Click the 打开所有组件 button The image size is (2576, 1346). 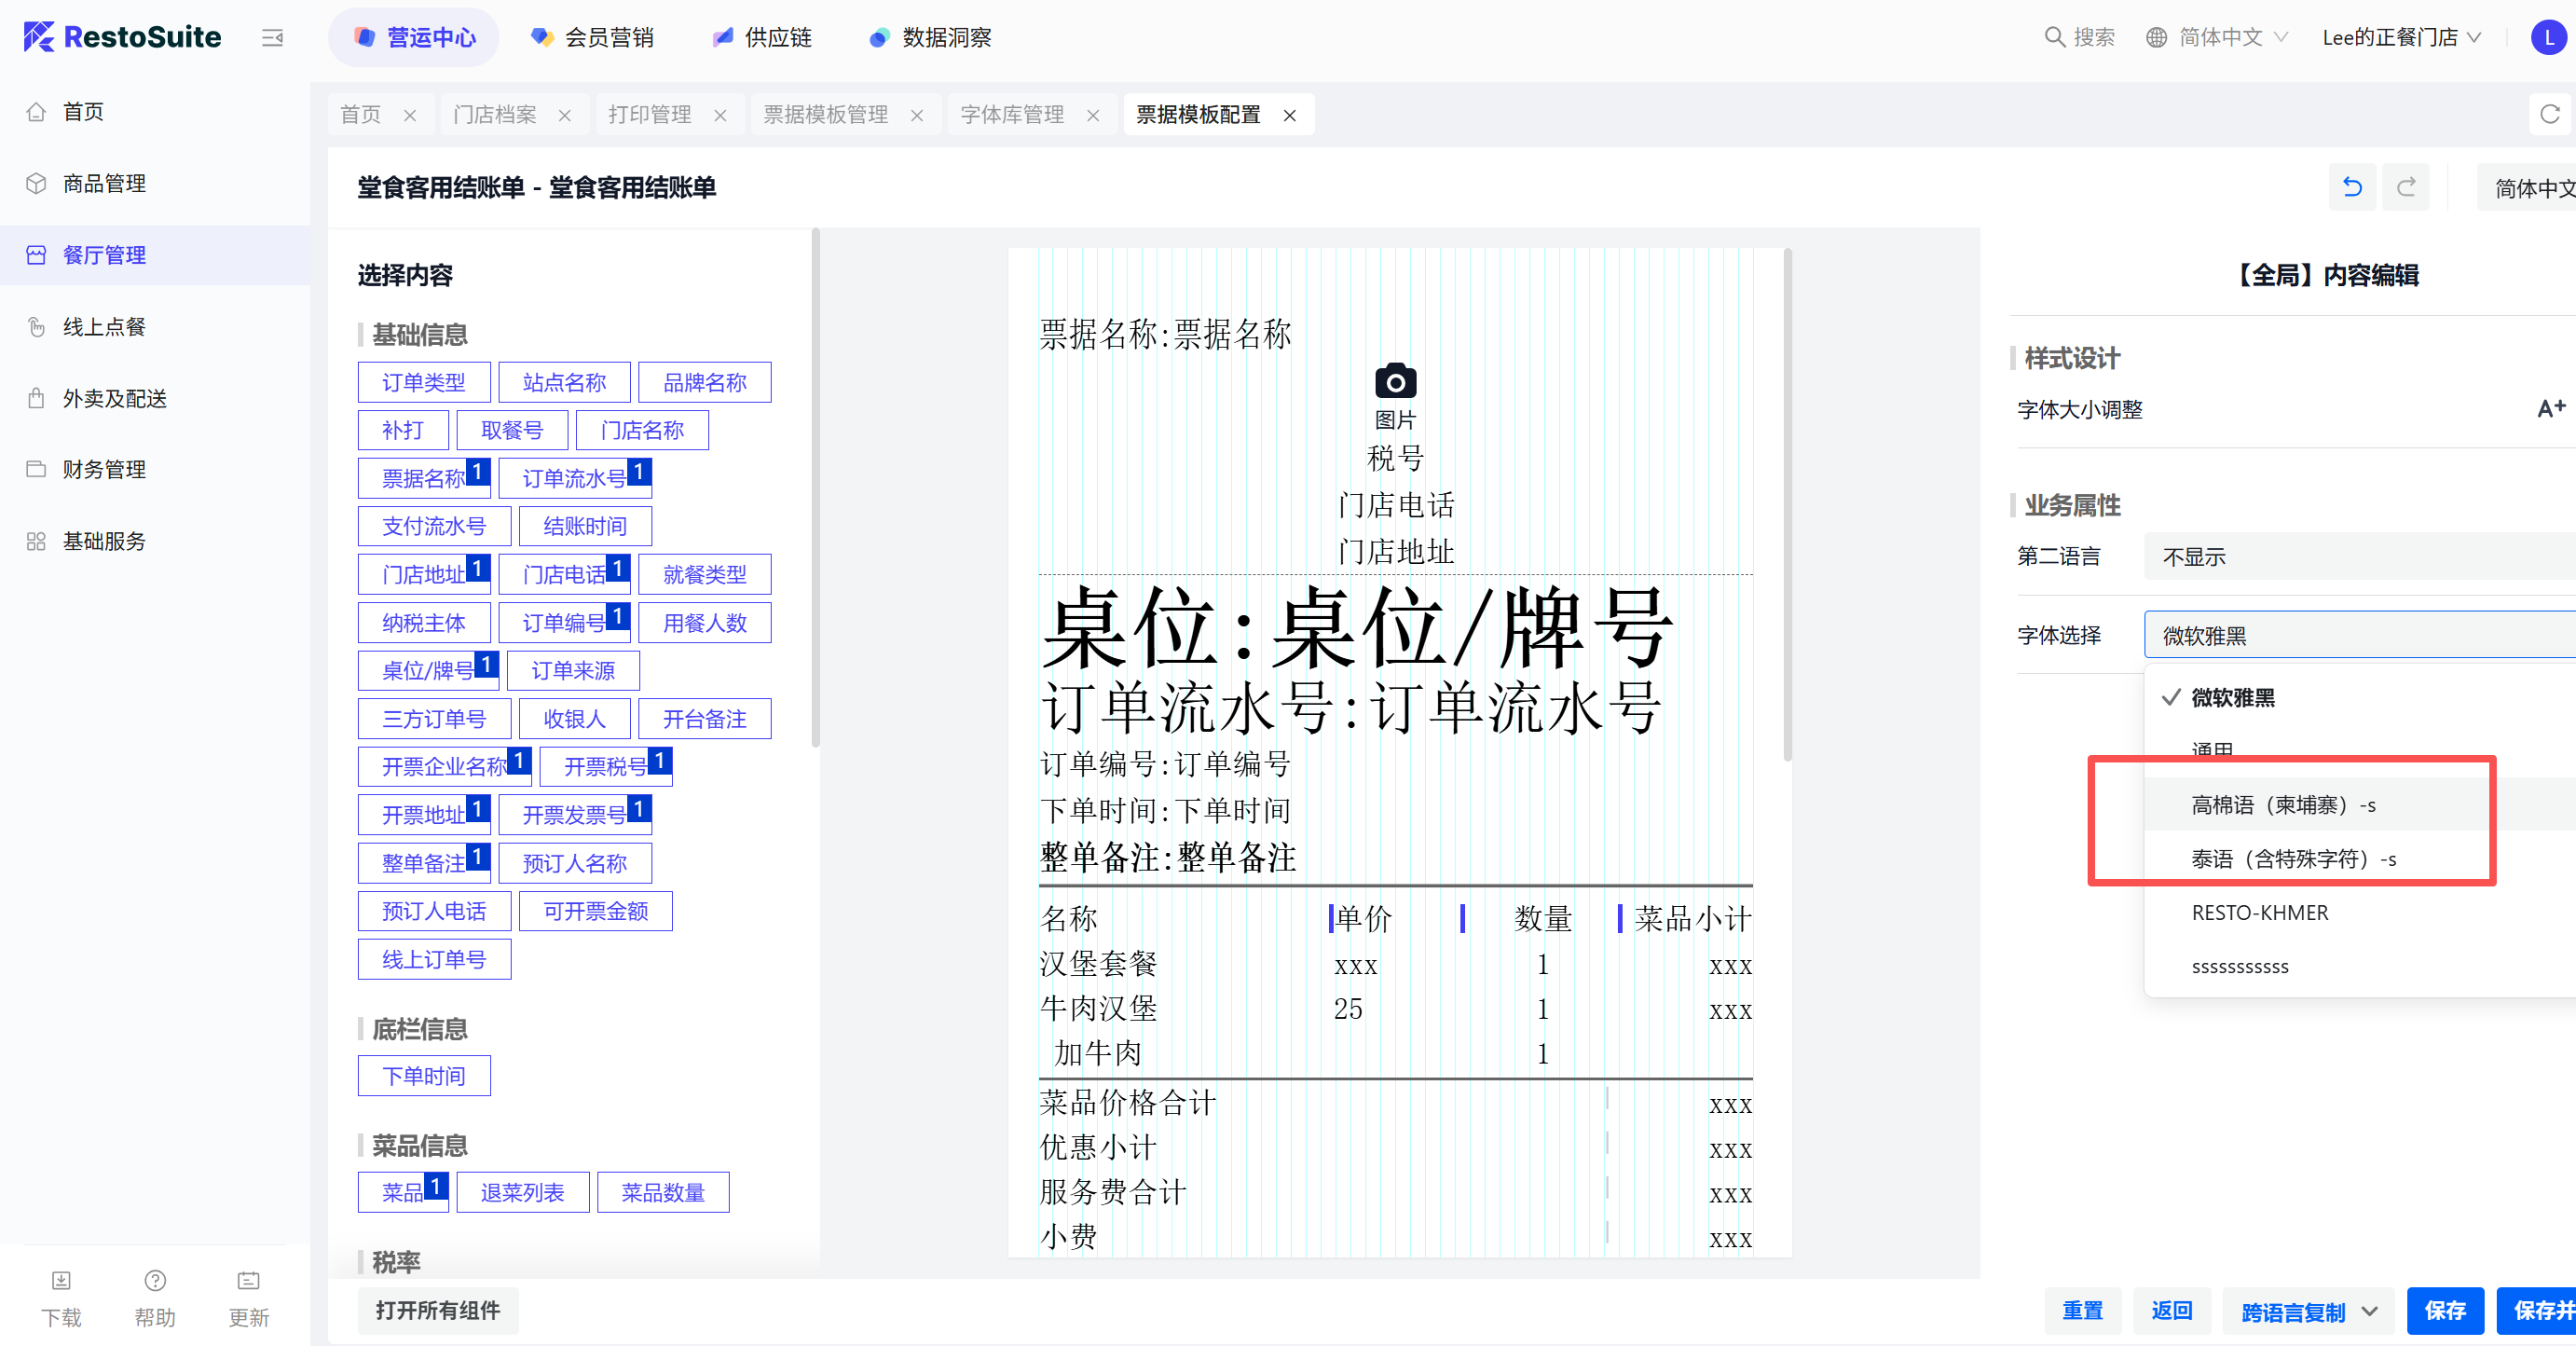tap(438, 1311)
